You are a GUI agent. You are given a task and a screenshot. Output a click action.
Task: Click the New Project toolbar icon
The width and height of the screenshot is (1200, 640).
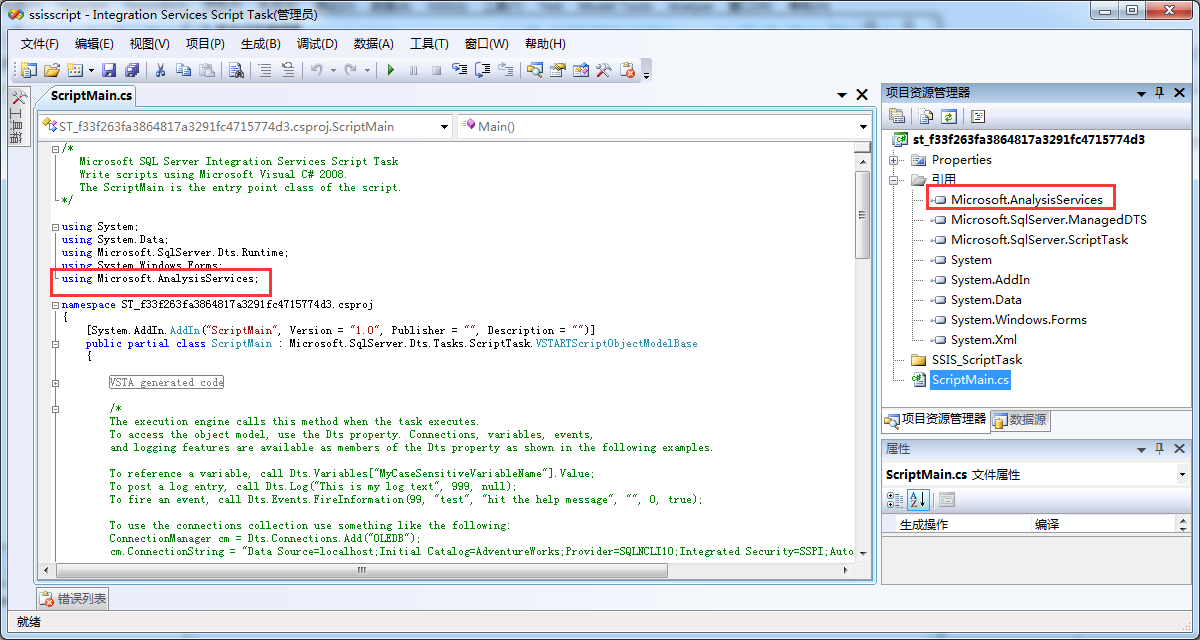tap(29, 70)
